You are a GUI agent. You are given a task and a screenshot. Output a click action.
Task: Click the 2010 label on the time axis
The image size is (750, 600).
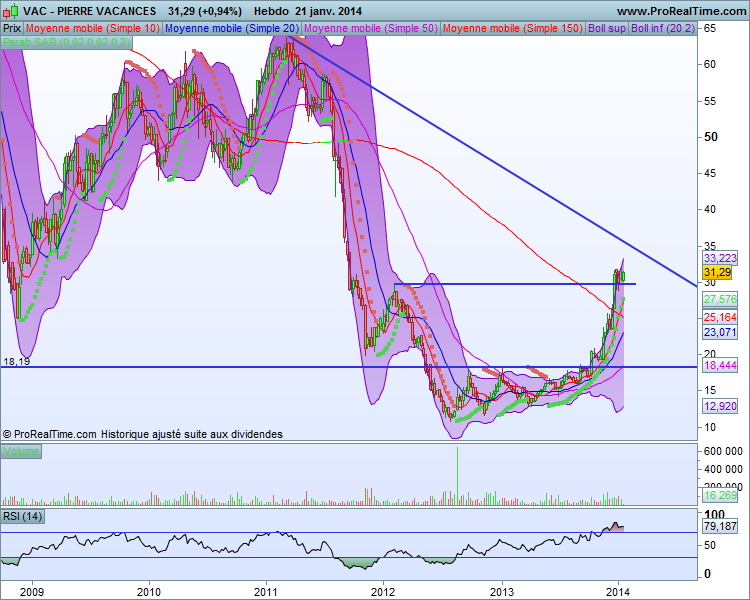point(148,592)
